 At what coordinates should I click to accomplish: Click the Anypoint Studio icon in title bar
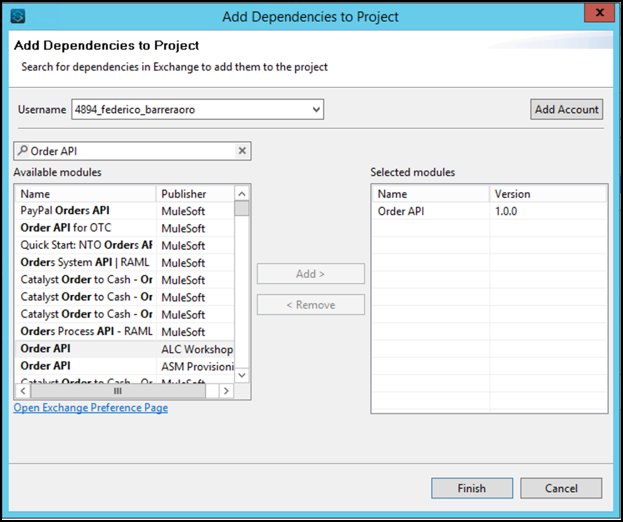pyautogui.click(x=18, y=16)
